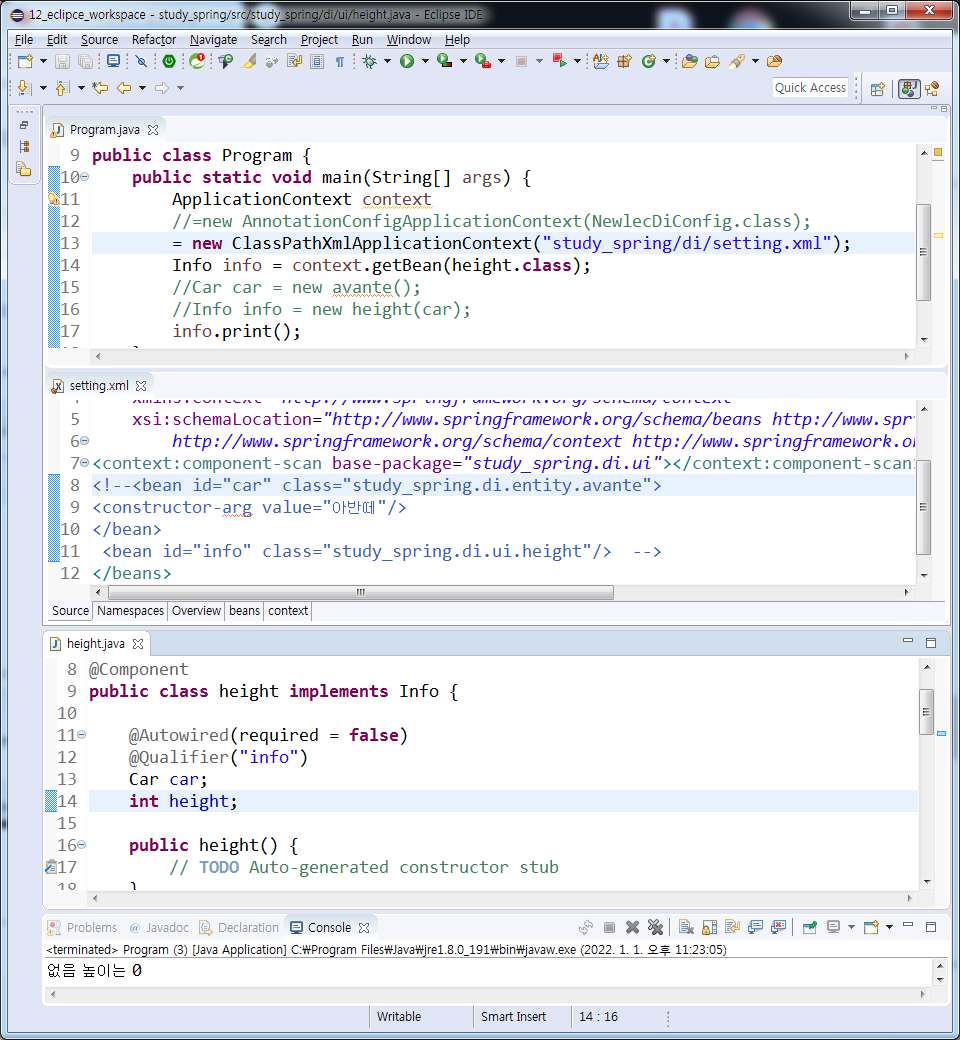The height and width of the screenshot is (1040, 960).
Task: Switch to the Overview tab of setting.xml
Action: point(196,611)
